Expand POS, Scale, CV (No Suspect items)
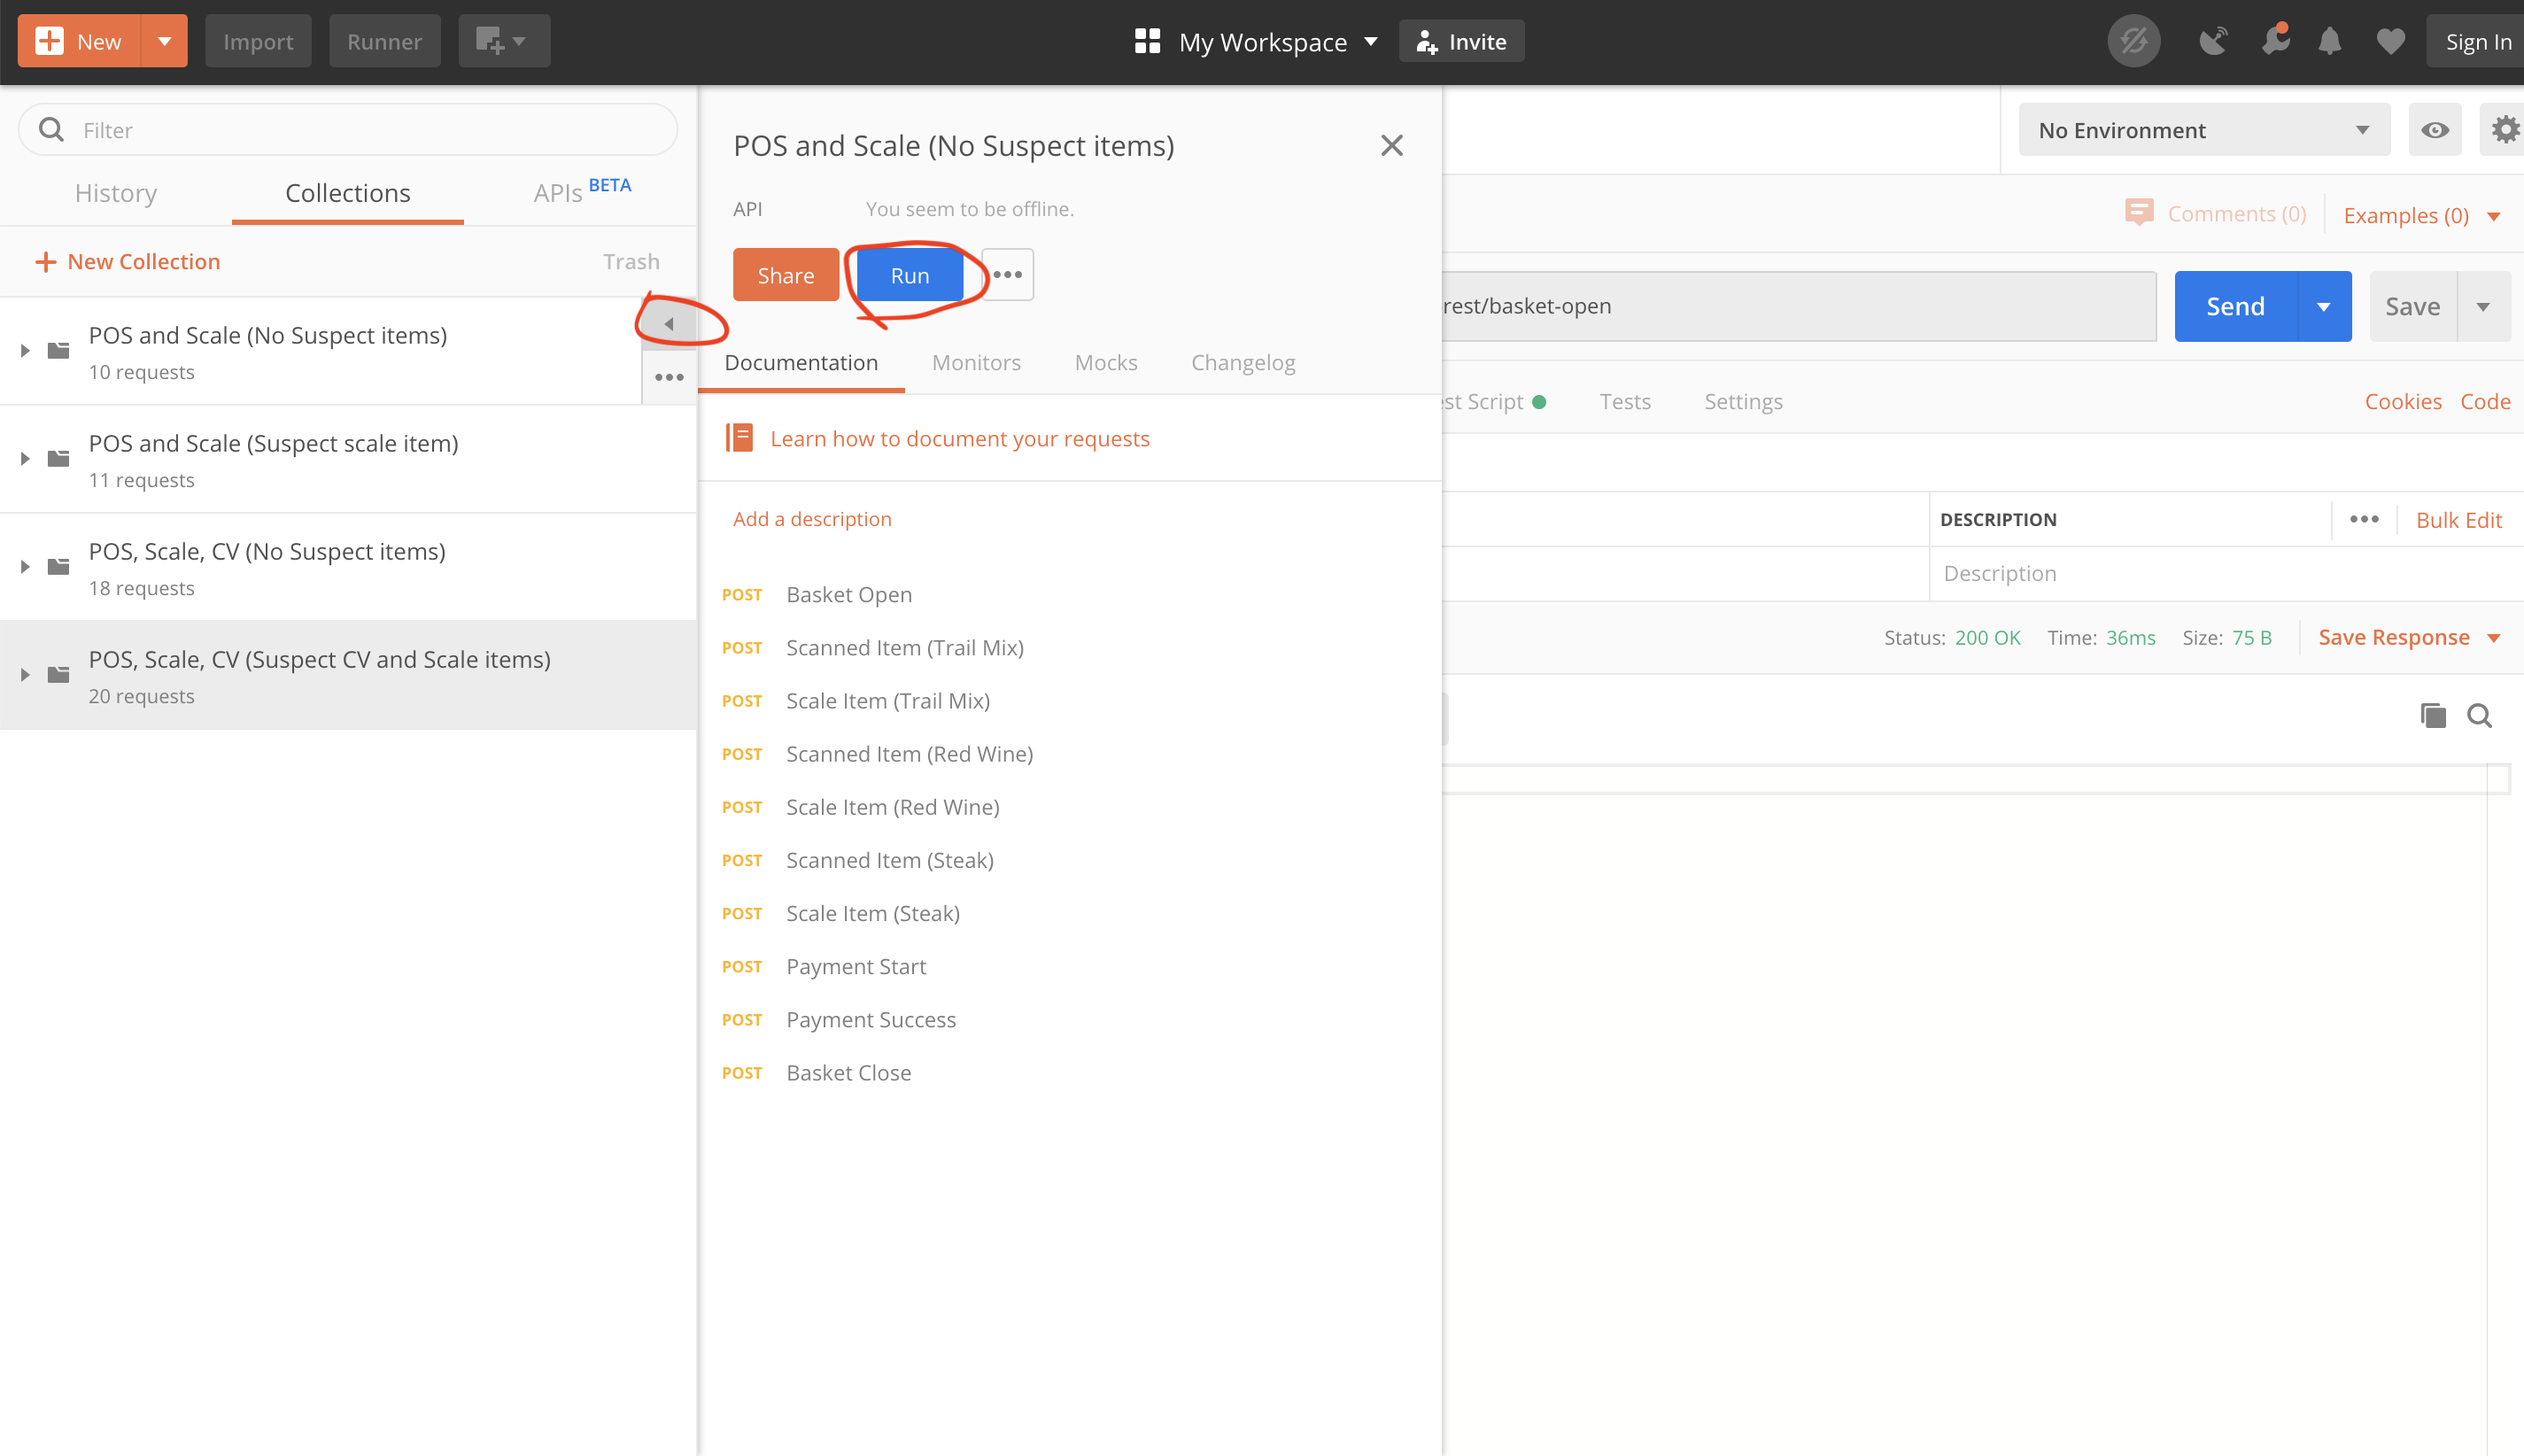Screen dimensions: 2524x1456 pos(25,566)
